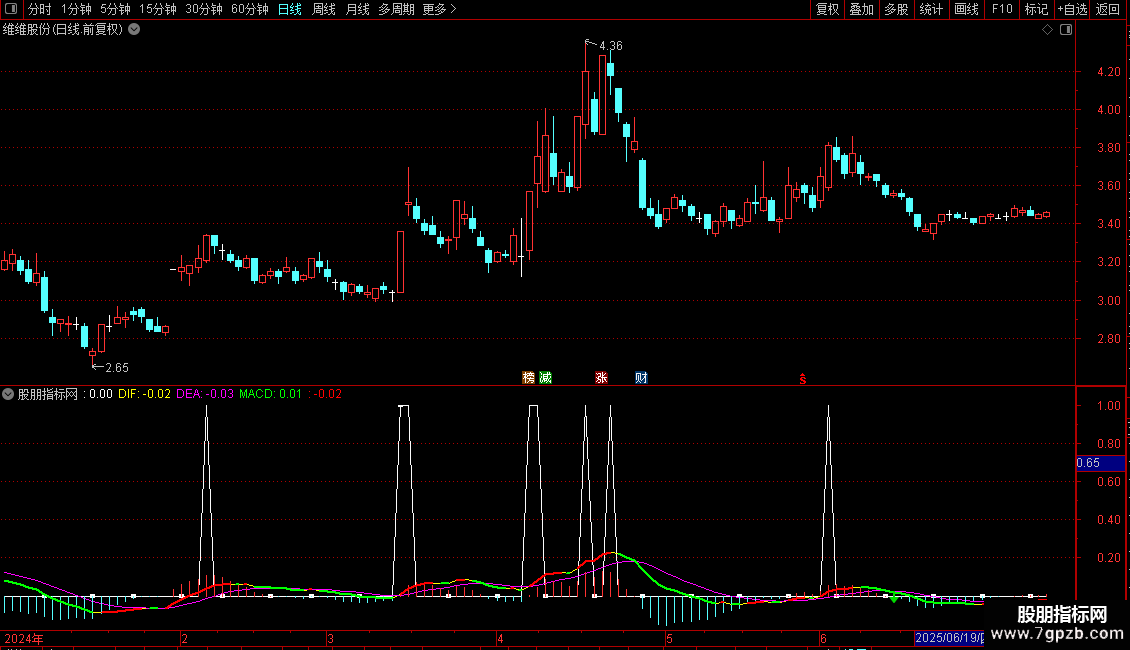The image size is (1130, 650).
Task: Open the 股朋指标网 indicator dropdown arrow
Action: tap(8, 394)
